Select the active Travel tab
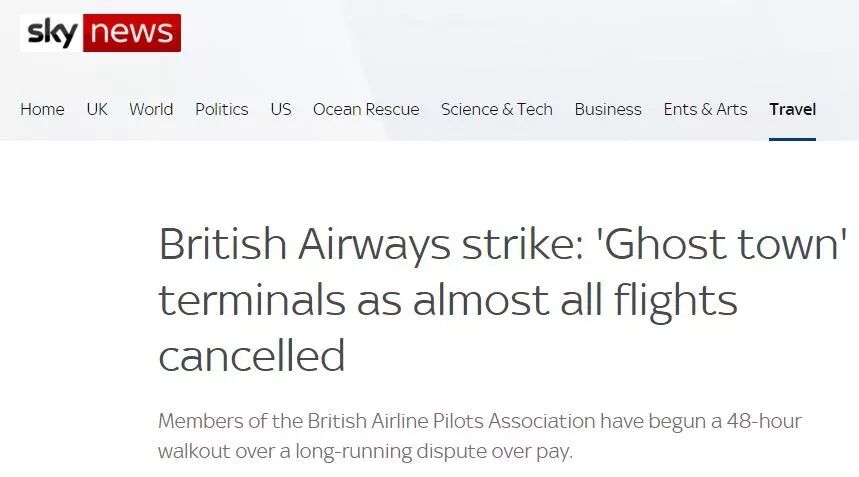This screenshot has width=859, height=477. (792, 109)
